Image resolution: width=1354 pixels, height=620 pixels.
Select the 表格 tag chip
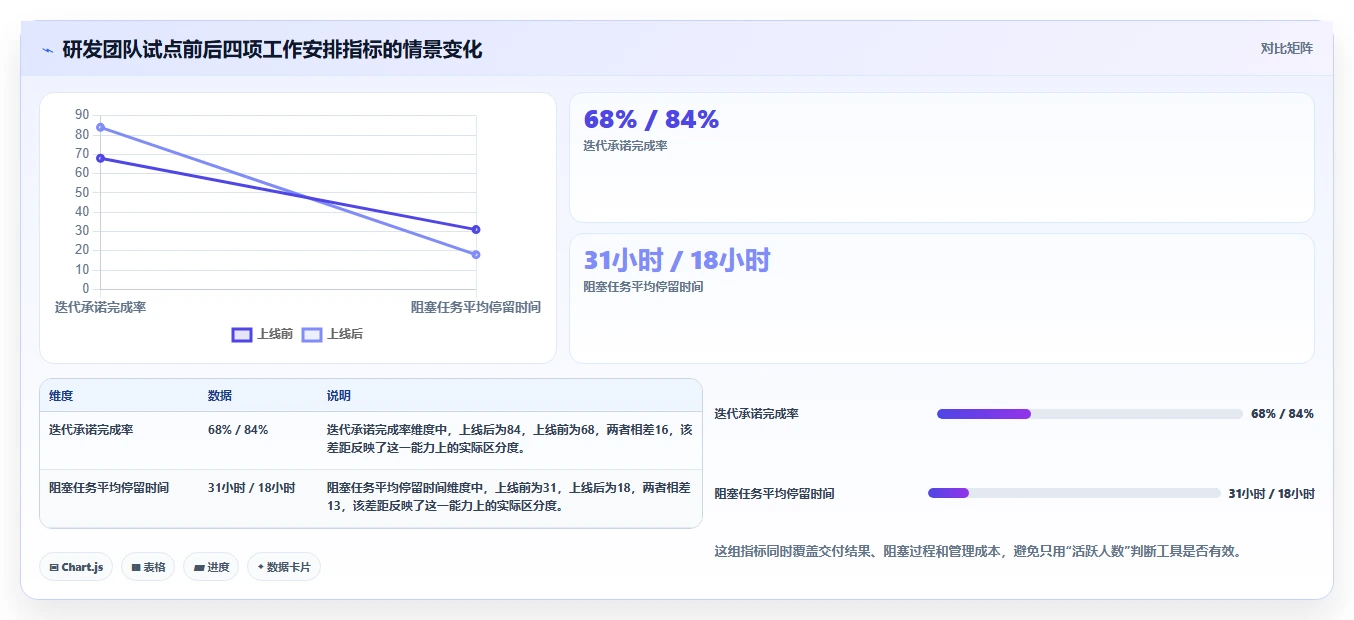coord(148,567)
